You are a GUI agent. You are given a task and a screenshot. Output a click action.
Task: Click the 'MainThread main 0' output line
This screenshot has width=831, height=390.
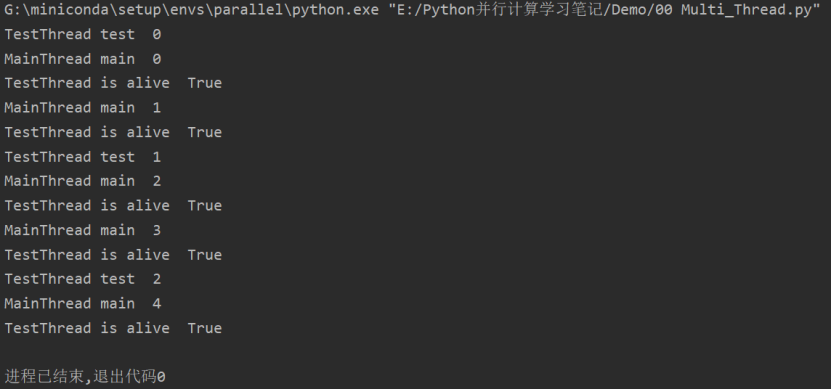[83, 59]
